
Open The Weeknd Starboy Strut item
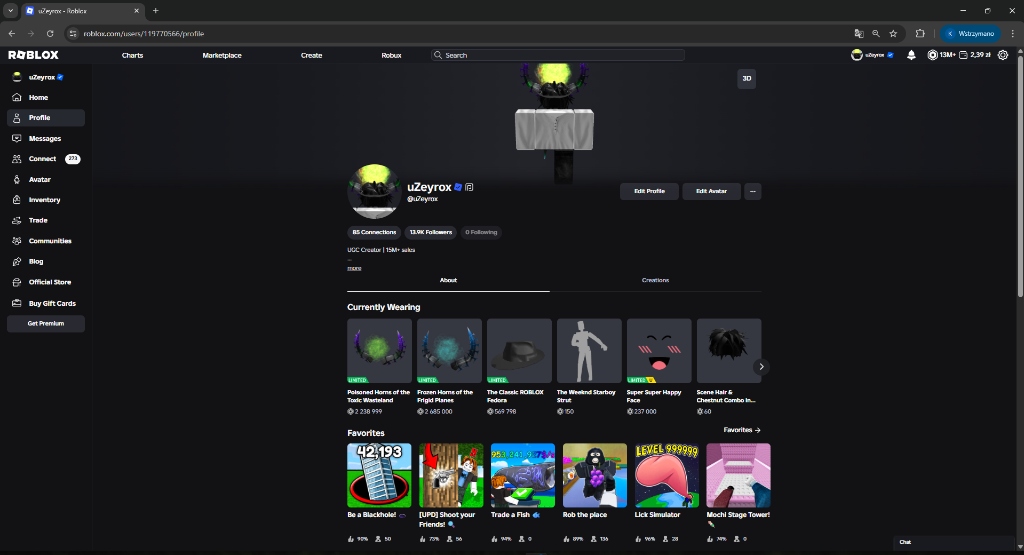[589, 367]
